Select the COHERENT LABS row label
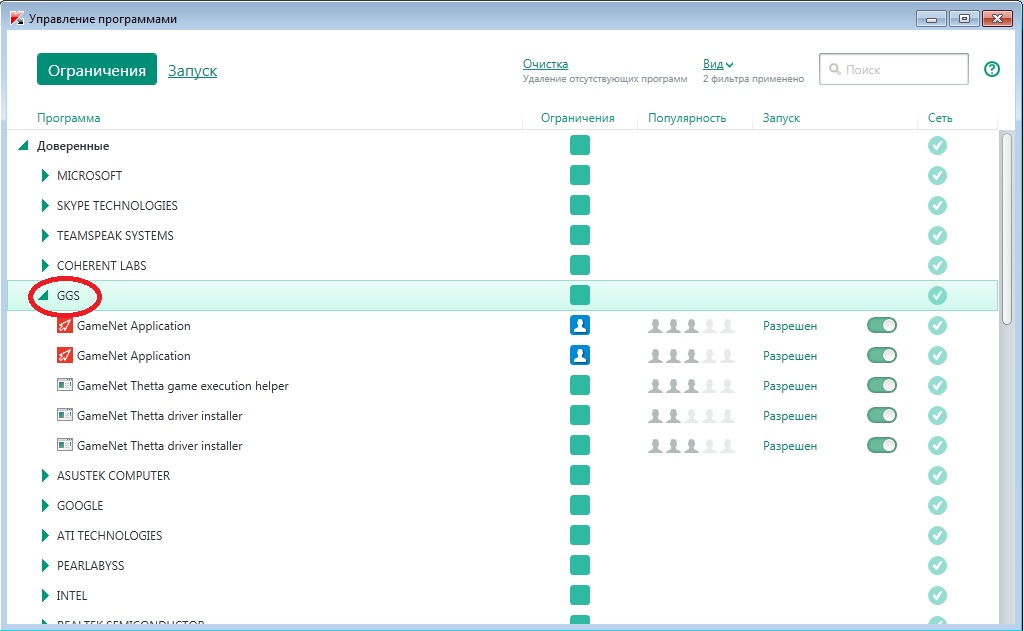 (101, 266)
